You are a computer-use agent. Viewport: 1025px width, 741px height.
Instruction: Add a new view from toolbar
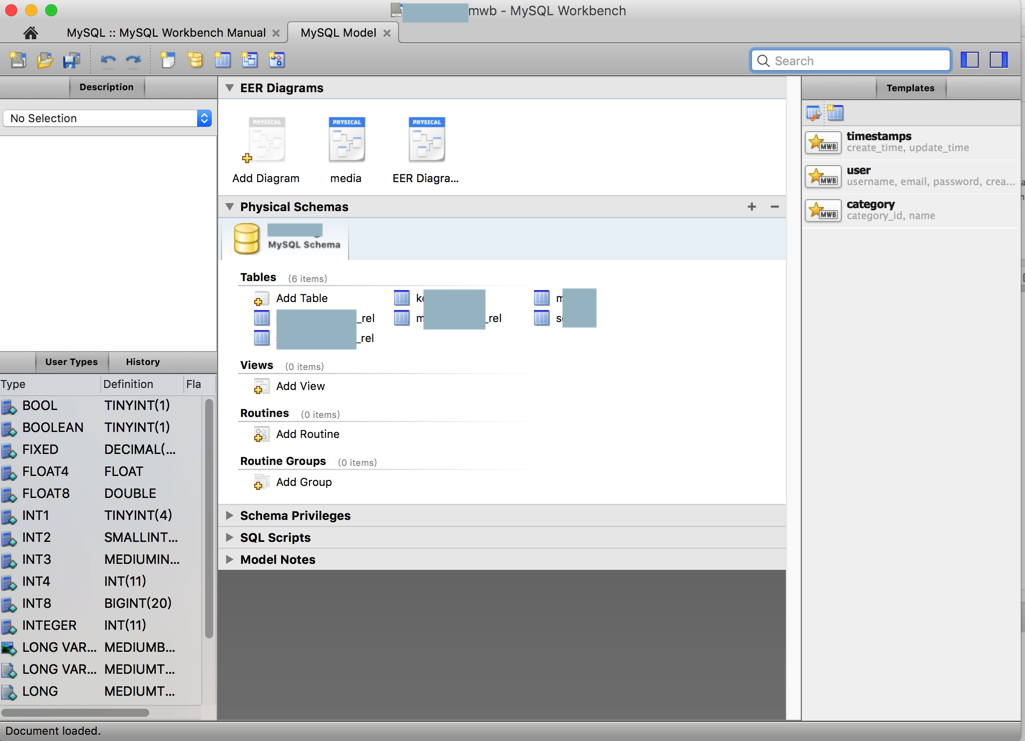click(x=249, y=60)
